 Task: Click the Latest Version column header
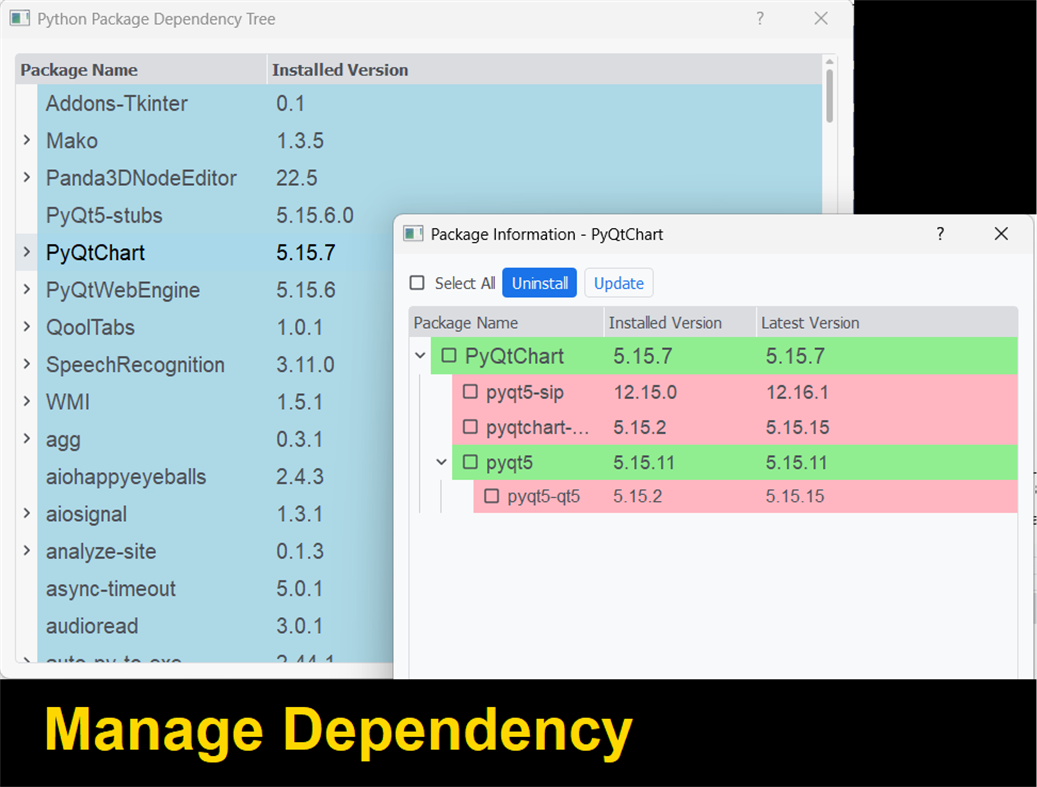pos(887,323)
